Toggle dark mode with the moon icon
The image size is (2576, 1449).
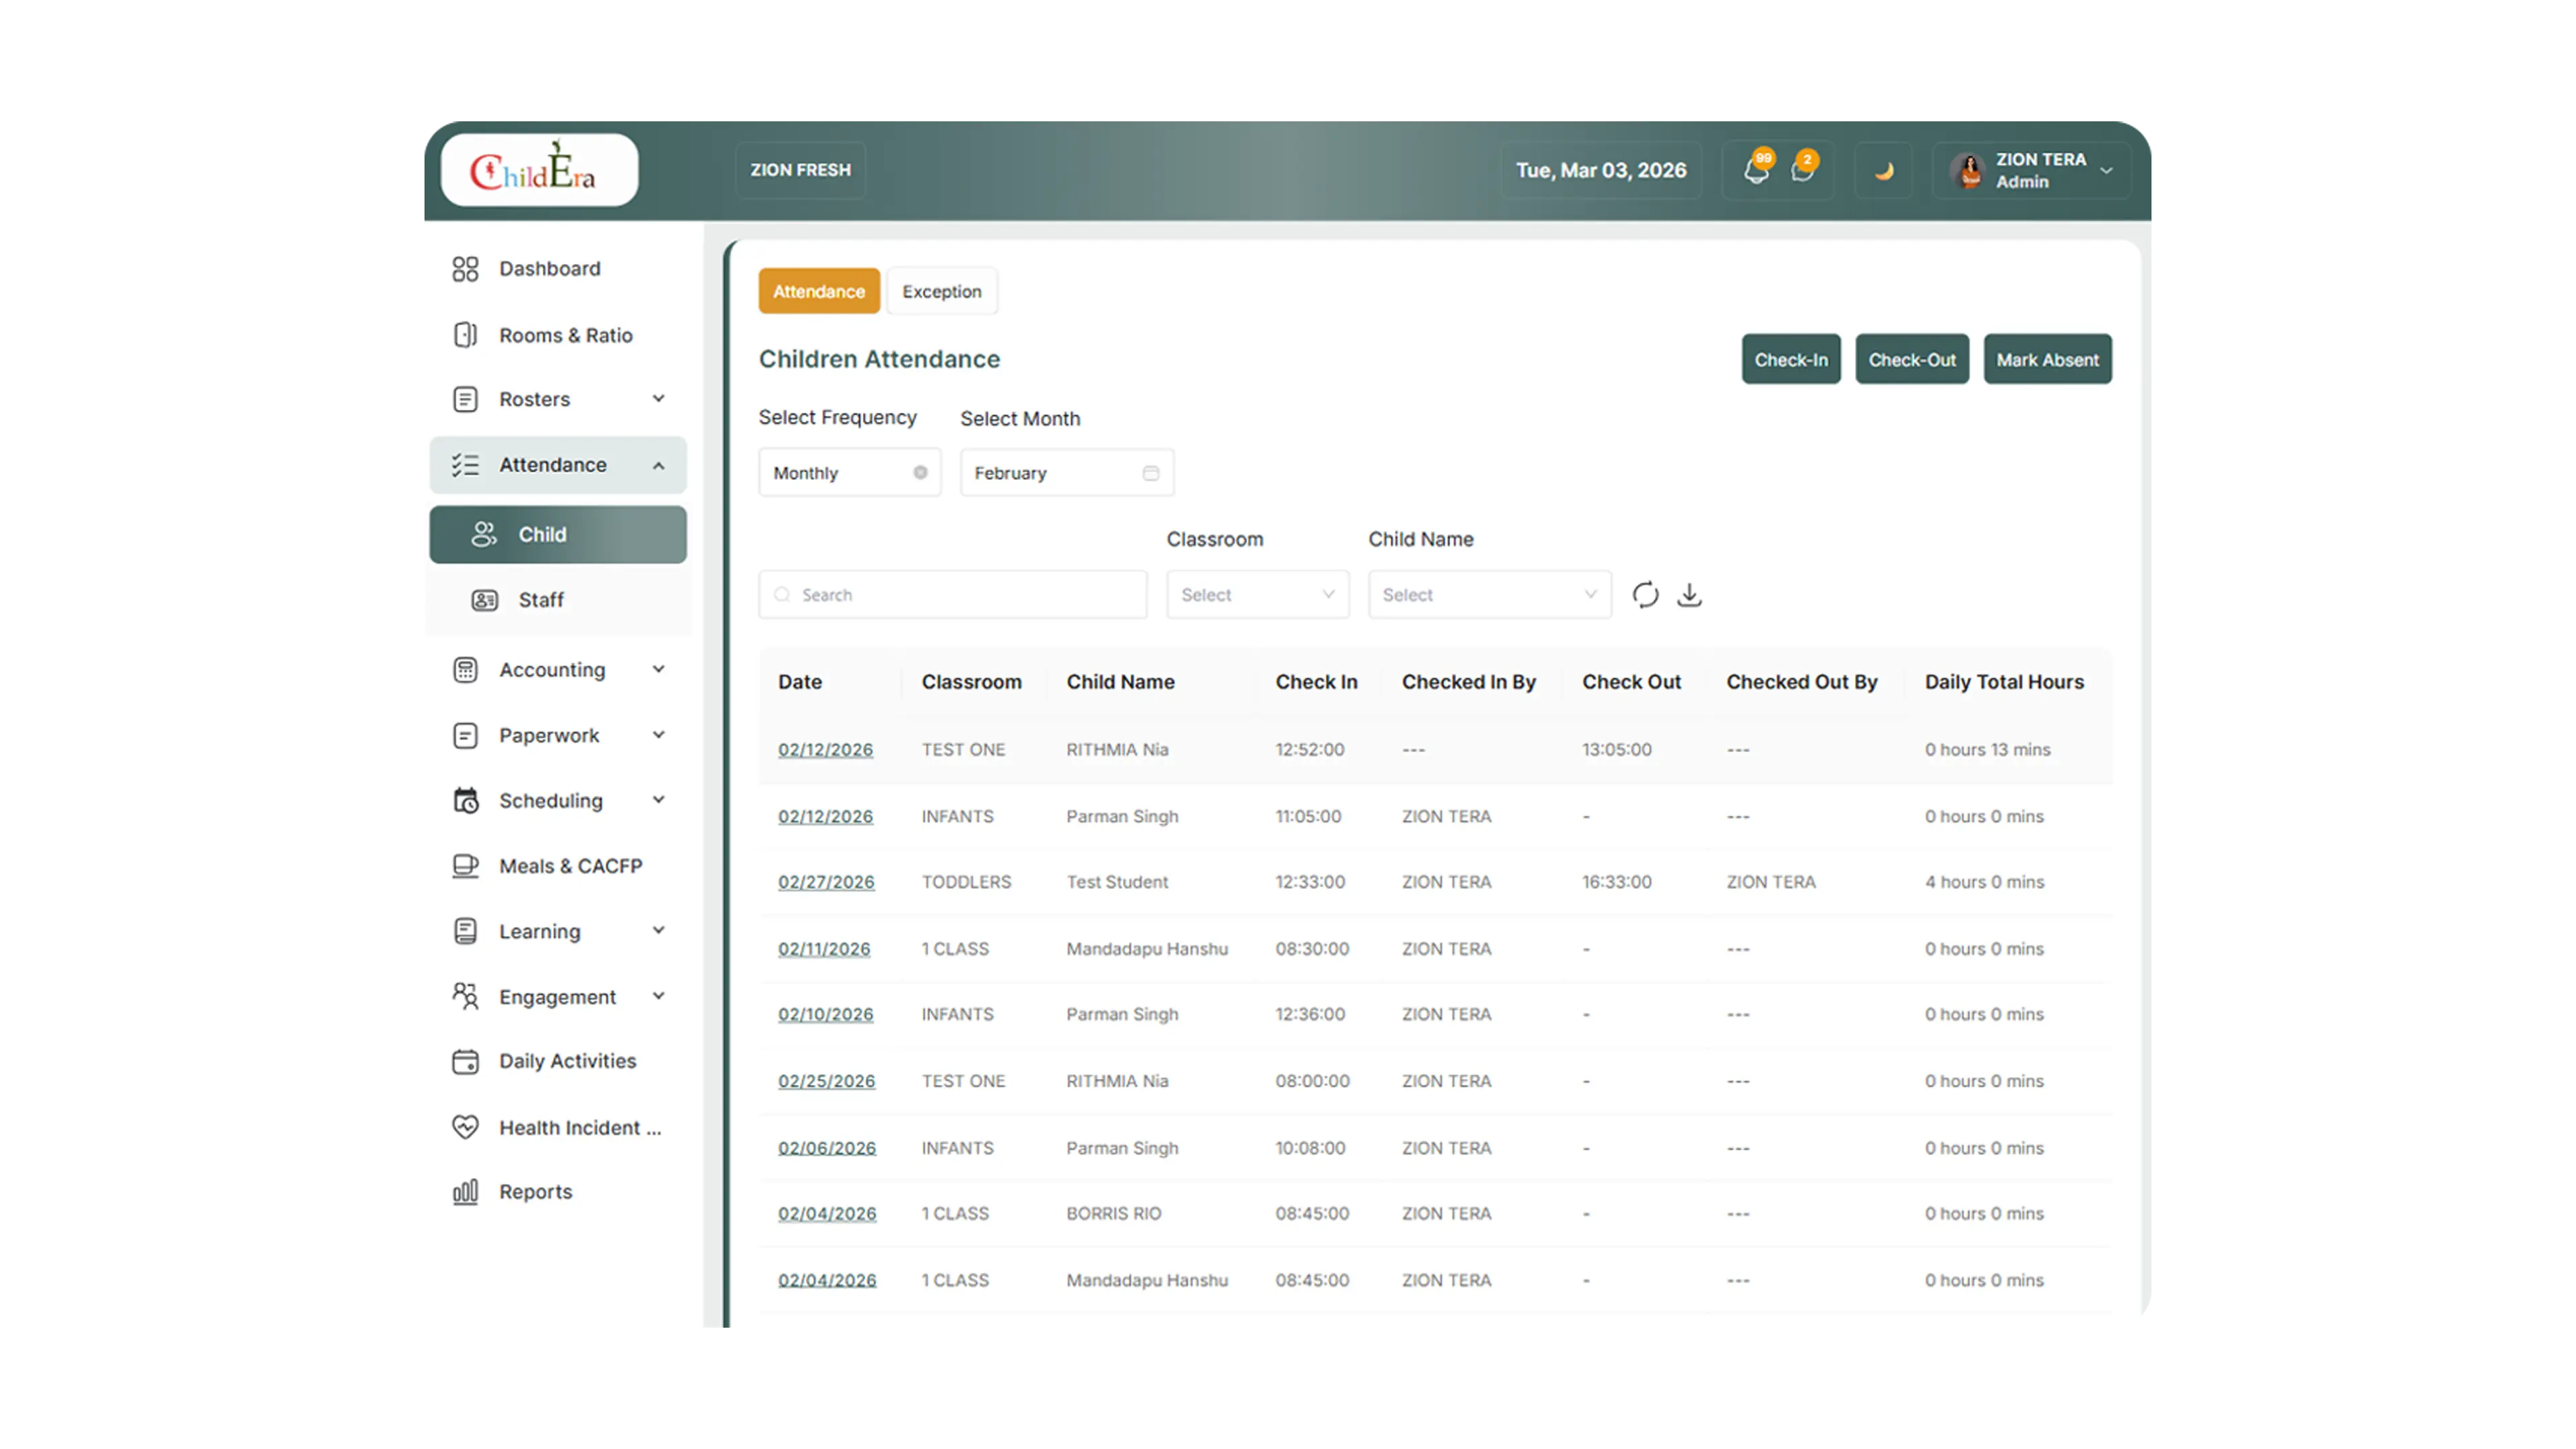coord(1883,170)
